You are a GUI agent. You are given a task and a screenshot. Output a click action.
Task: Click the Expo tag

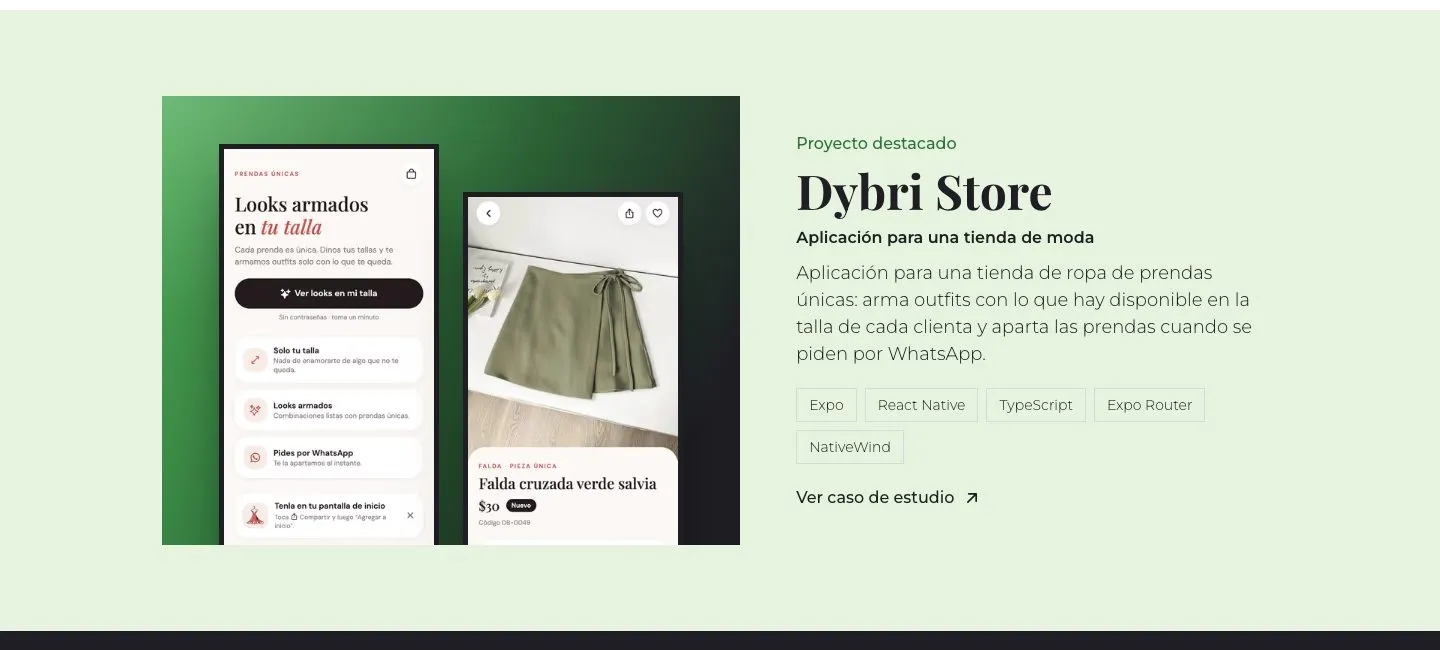[x=826, y=405]
